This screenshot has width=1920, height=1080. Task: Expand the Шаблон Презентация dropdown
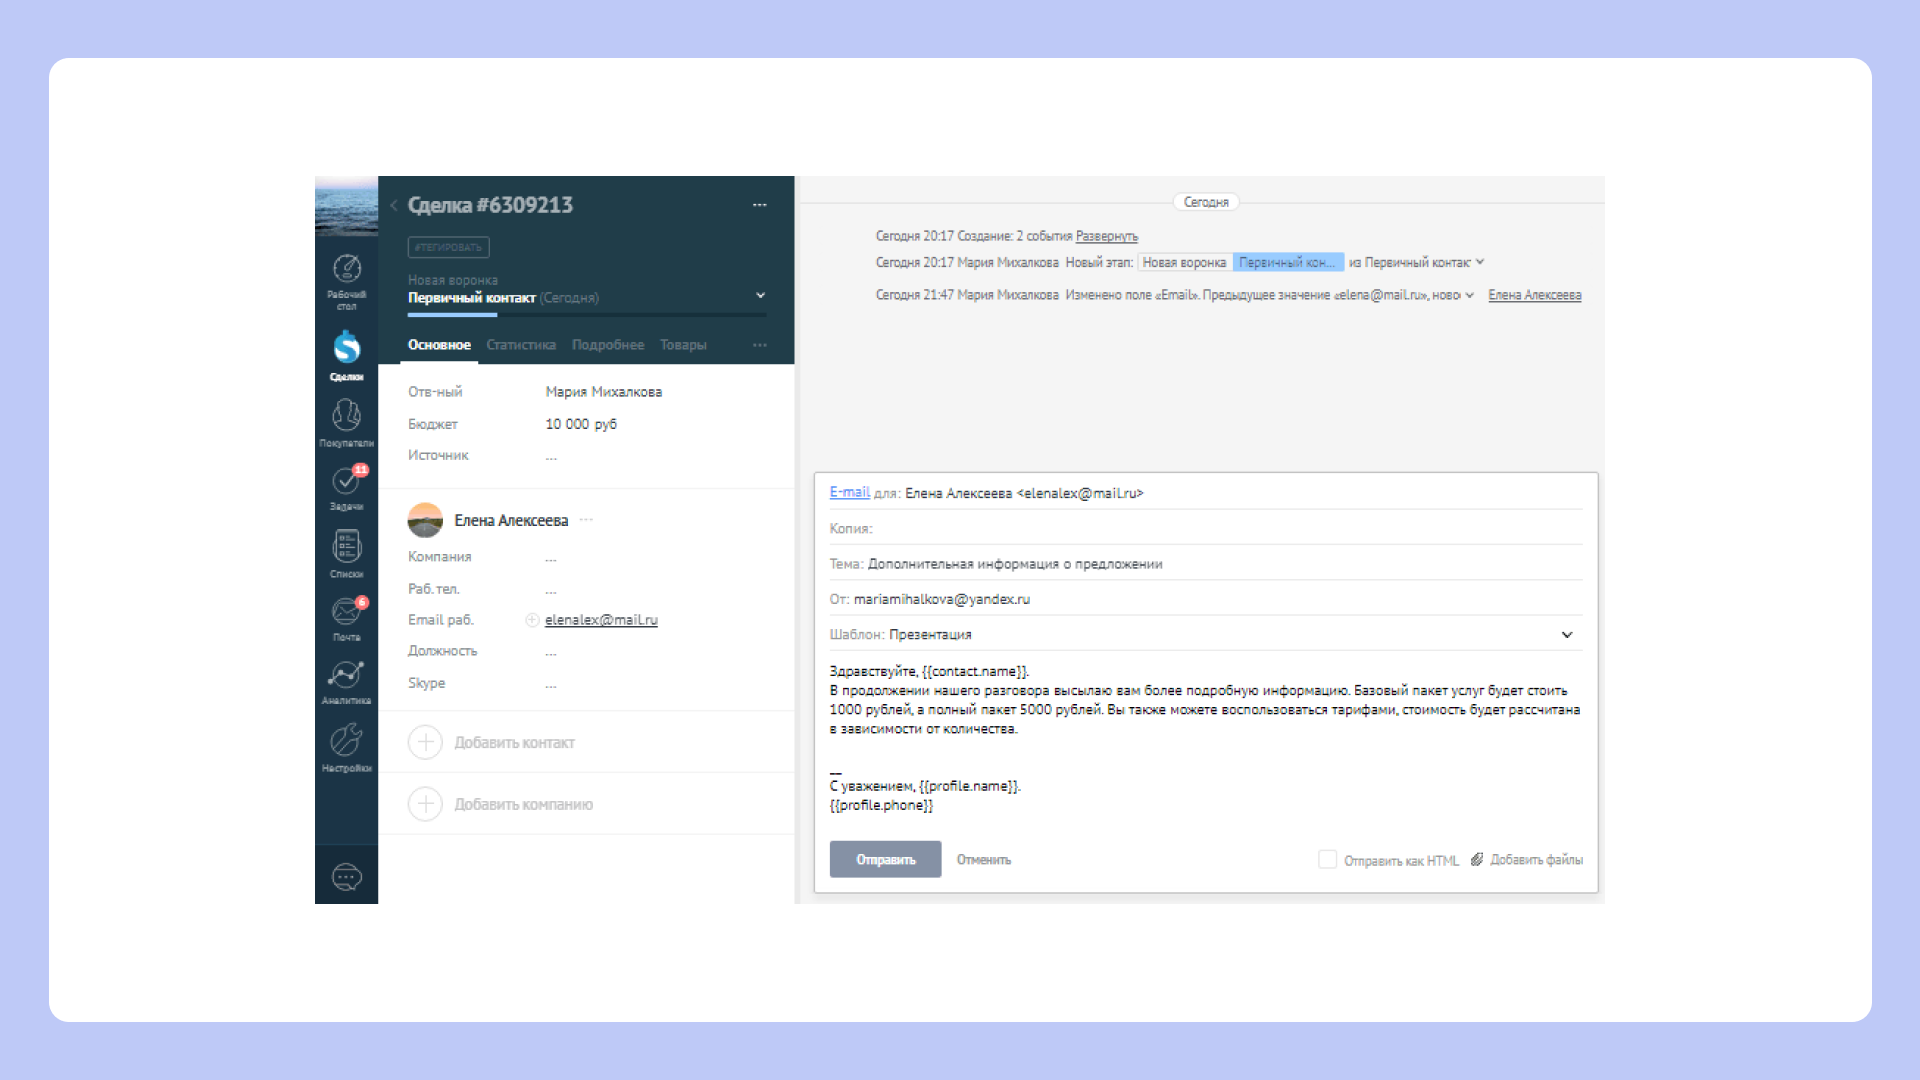1567,635
